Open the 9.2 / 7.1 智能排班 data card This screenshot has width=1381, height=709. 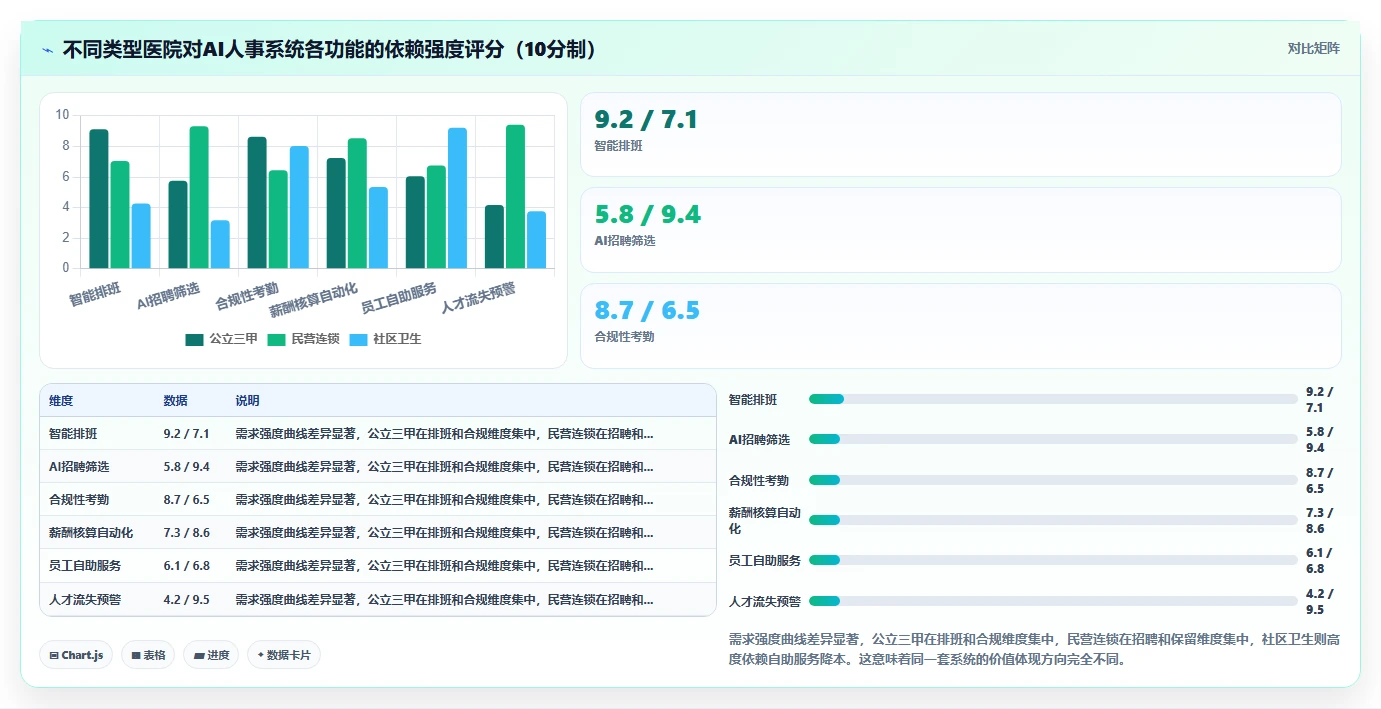point(960,134)
